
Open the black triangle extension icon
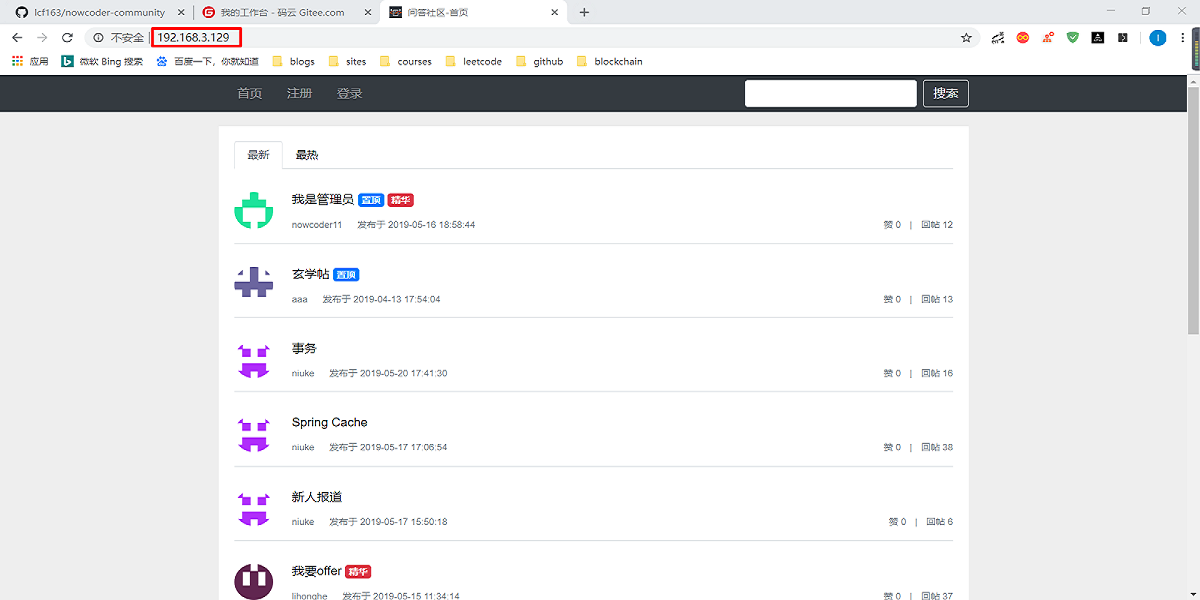1097,37
